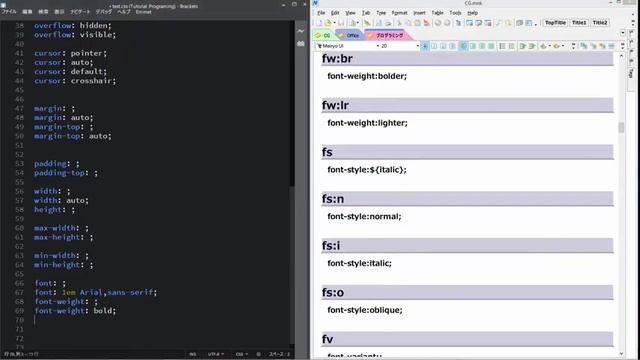Open the UTF-8 encoding dropdown in Brackets

tap(216, 354)
